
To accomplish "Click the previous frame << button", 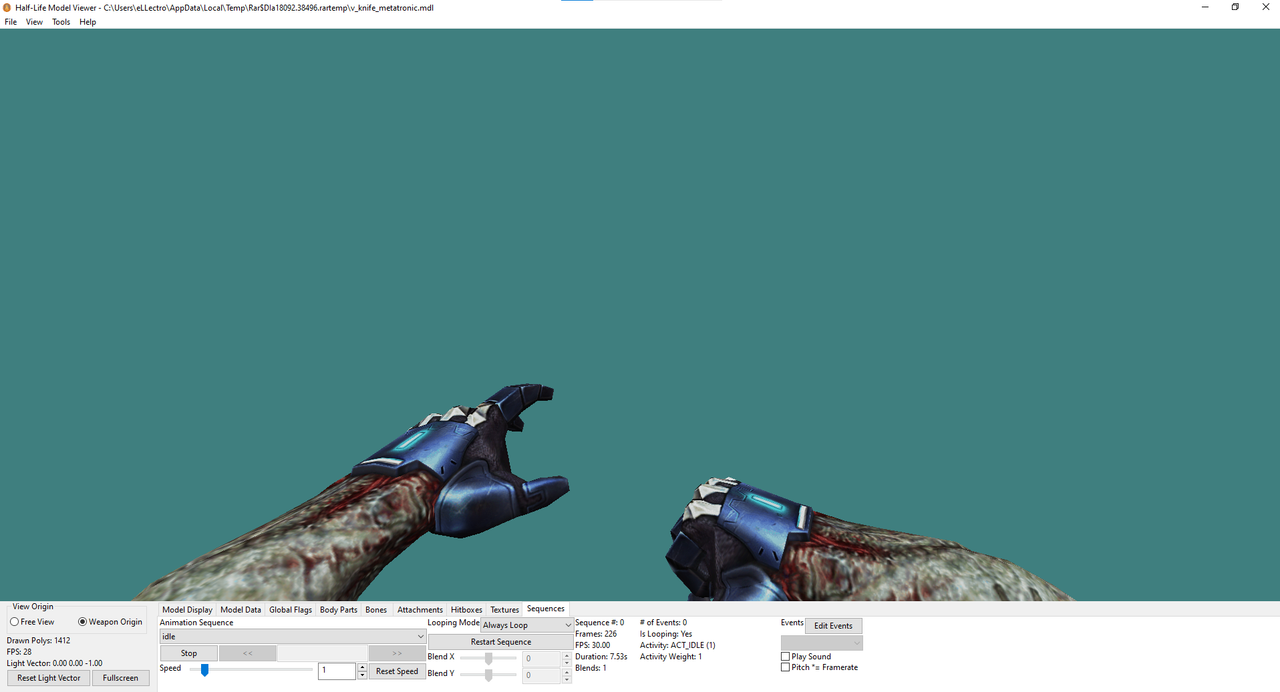I will click(x=248, y=653).
